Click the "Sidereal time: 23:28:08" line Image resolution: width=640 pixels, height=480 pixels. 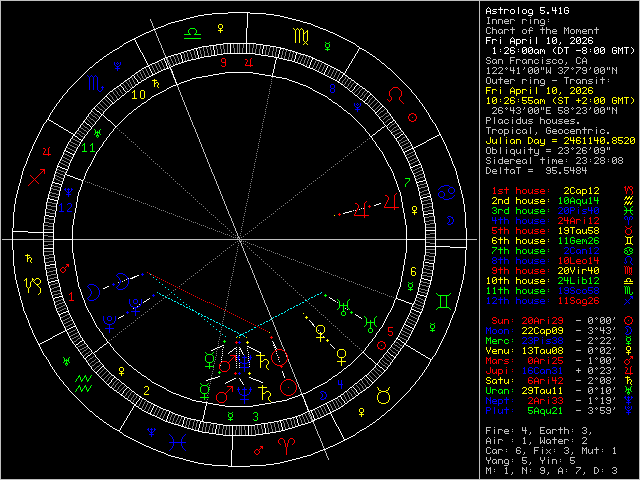coord(554,161)
